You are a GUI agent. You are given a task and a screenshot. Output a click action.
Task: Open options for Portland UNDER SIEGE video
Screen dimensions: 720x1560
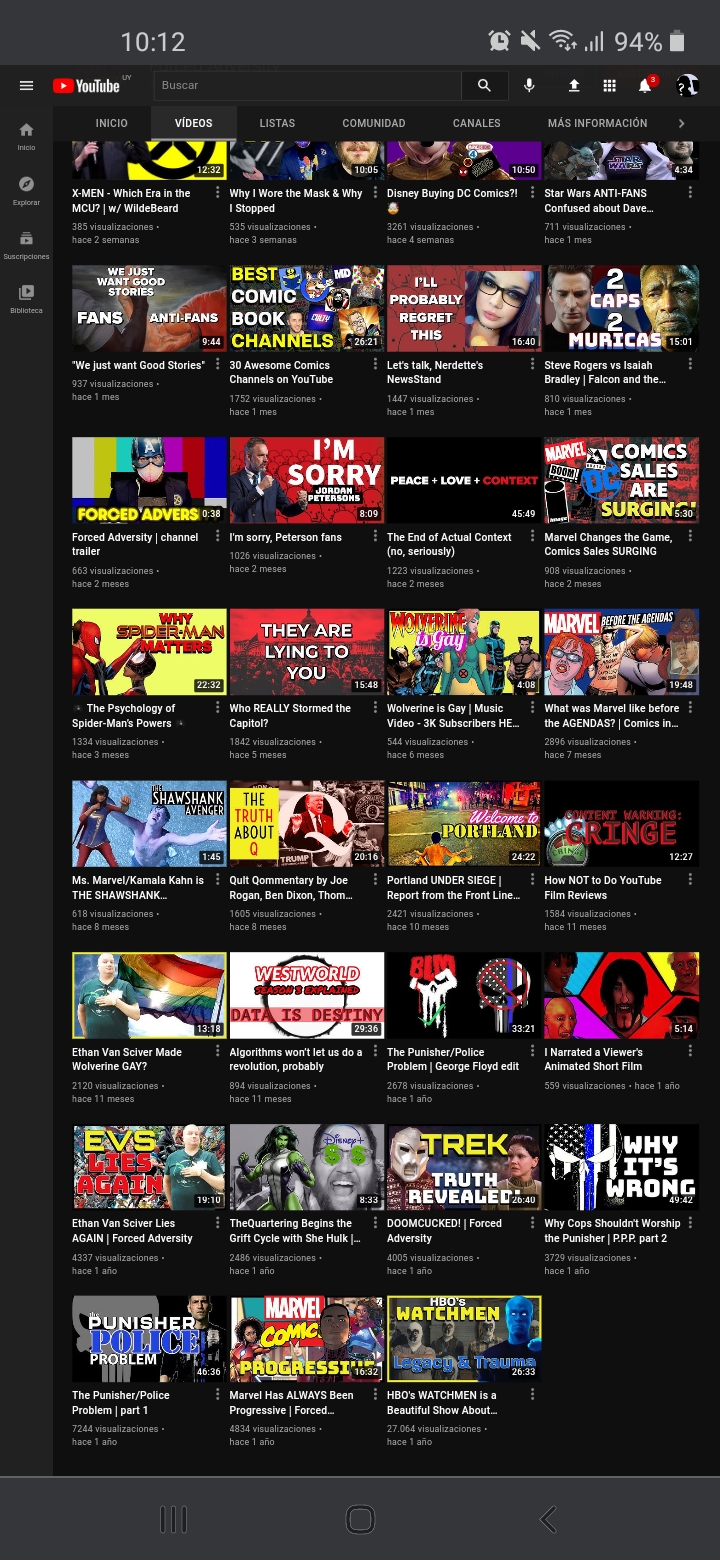532,880
